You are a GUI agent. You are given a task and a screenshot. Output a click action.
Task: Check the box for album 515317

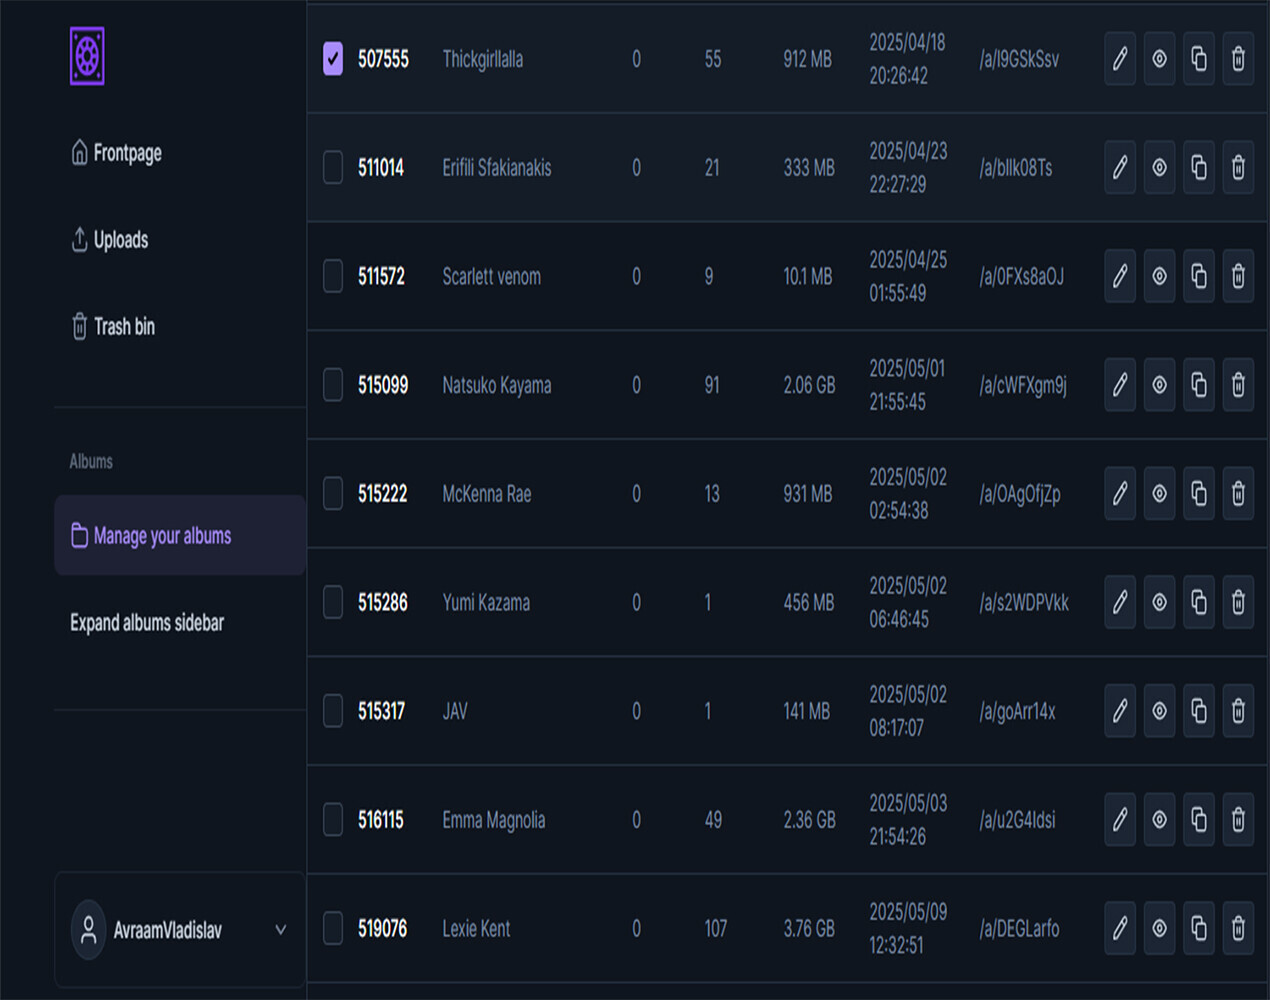(x=333, y=711)
